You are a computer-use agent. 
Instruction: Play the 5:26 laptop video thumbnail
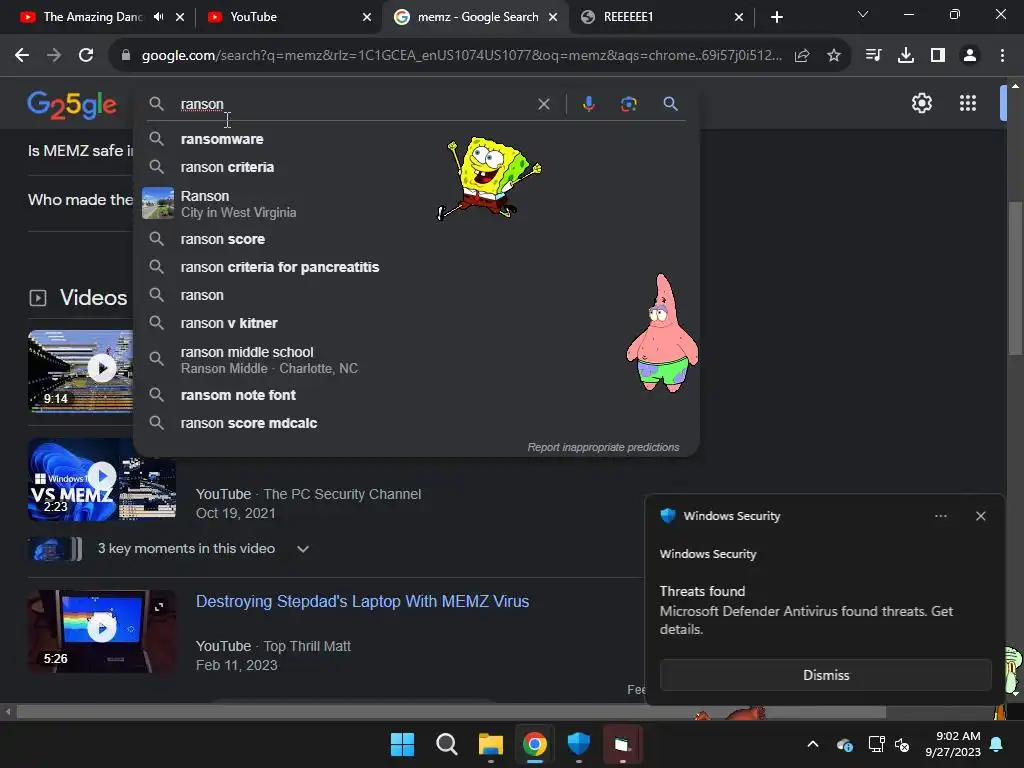(102, 628)
